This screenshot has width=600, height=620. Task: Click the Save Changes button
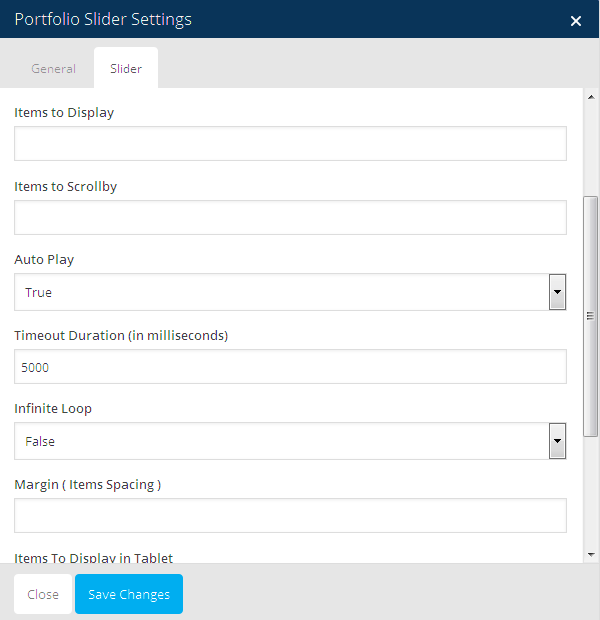(x=129, y=594)
